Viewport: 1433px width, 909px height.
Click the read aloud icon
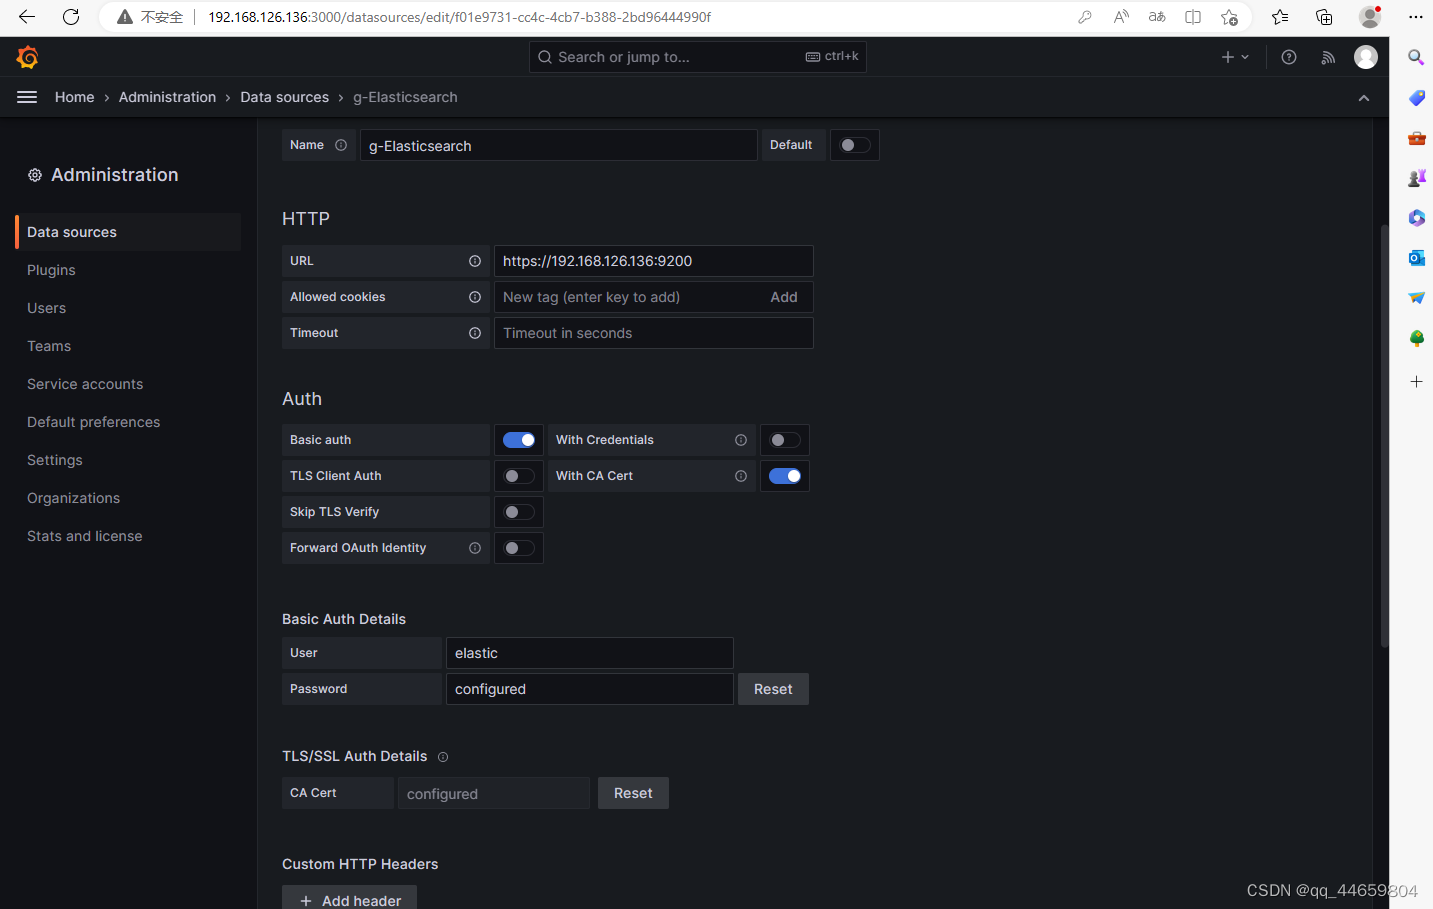[x=1121, y=17]
